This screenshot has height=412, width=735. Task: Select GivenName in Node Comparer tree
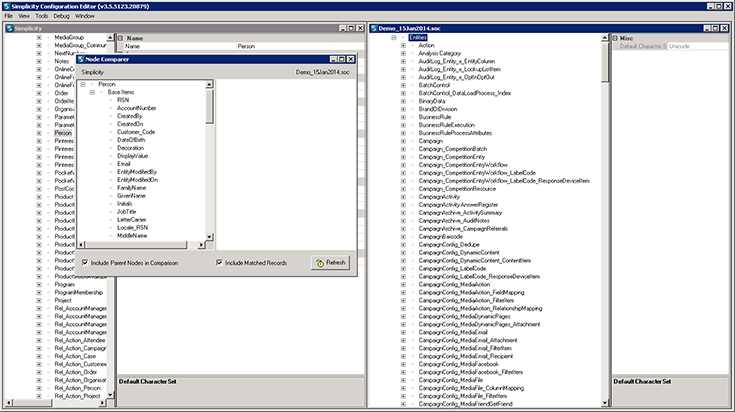click(x=131, y=196)
